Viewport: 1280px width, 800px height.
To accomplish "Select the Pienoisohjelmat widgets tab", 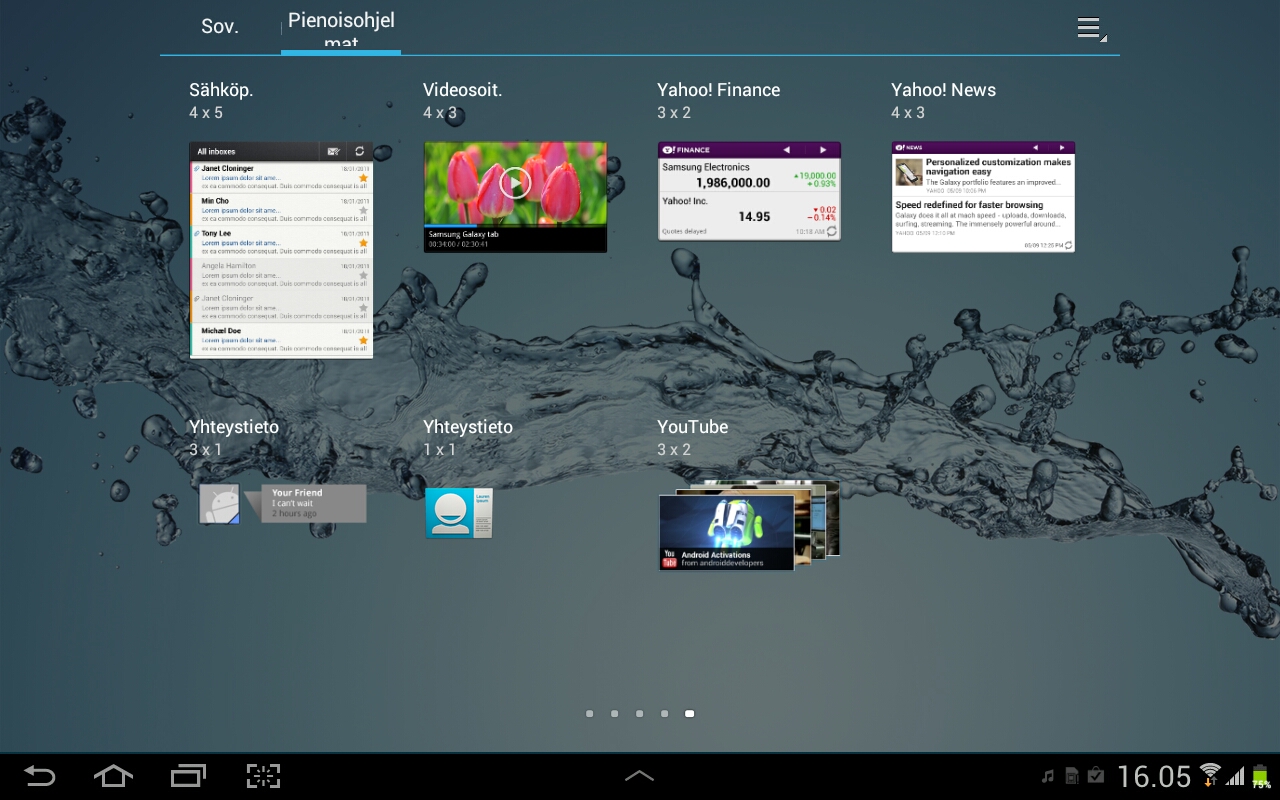I will point(341,27).
